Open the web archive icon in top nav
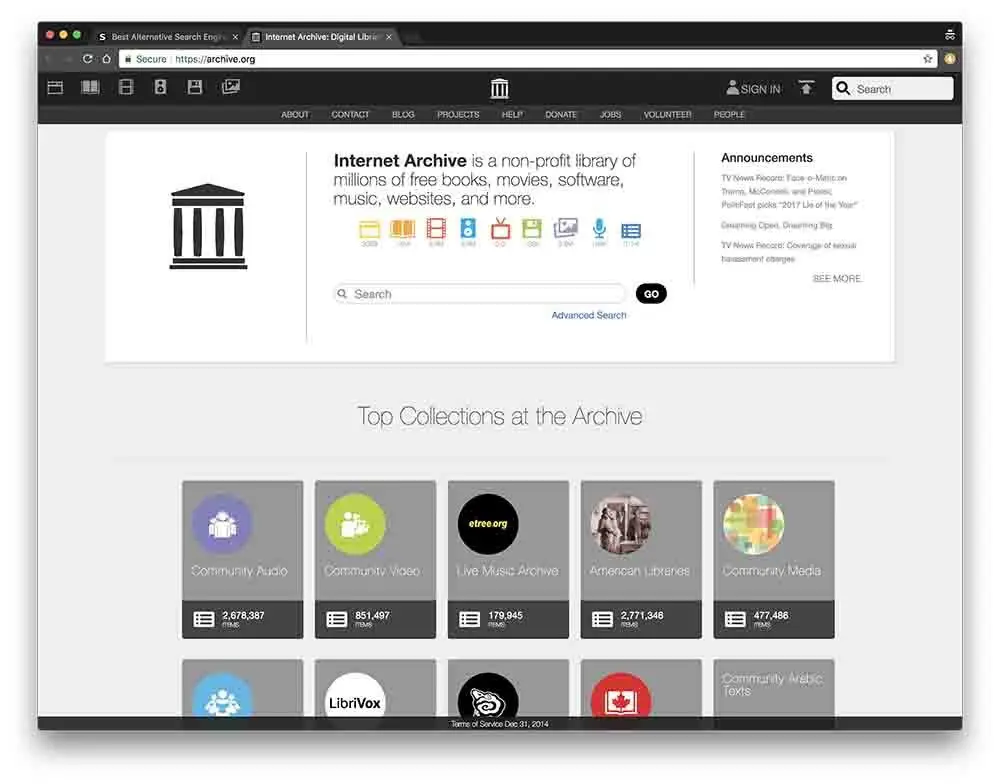This screenshot has width=1000, height=784. coord(55,87)
